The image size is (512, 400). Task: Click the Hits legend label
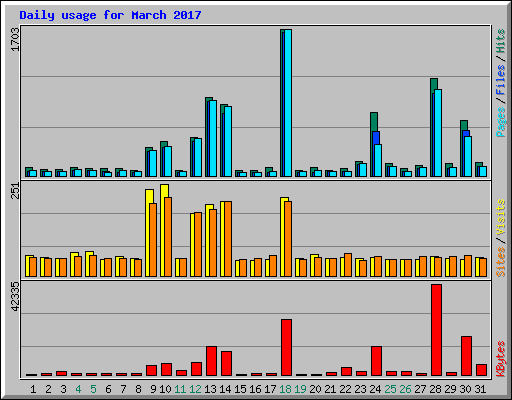click(x=500, y=41)
